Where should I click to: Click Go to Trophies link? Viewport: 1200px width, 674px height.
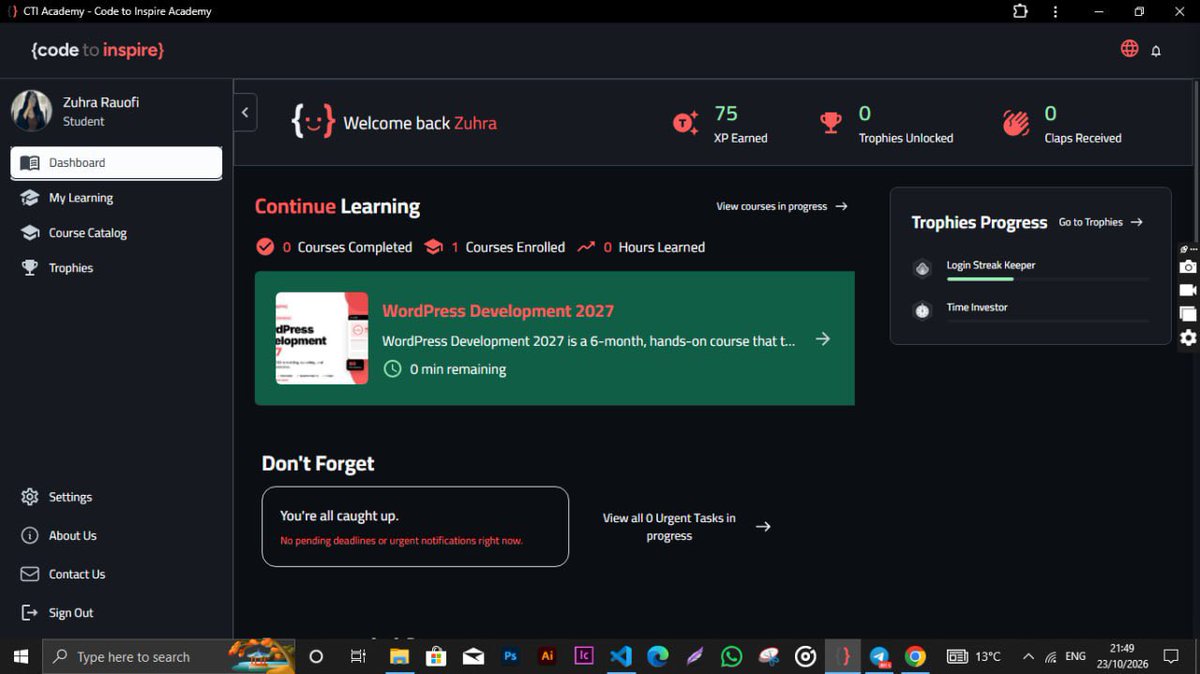pyautogui.click(x=1101, y=222)
